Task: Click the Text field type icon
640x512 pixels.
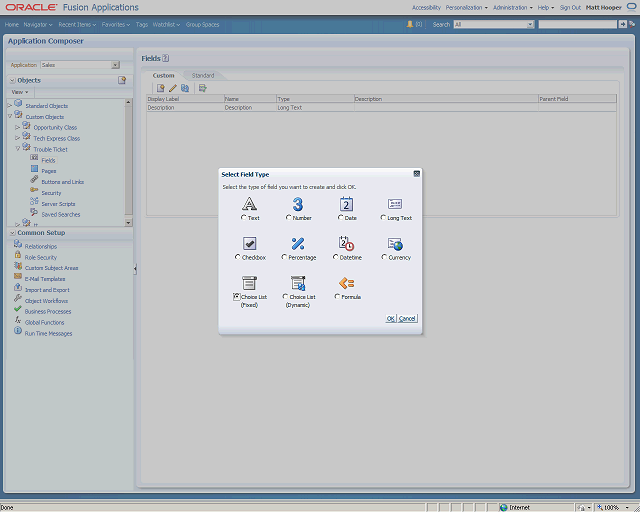Action: (x=249, y=203)
